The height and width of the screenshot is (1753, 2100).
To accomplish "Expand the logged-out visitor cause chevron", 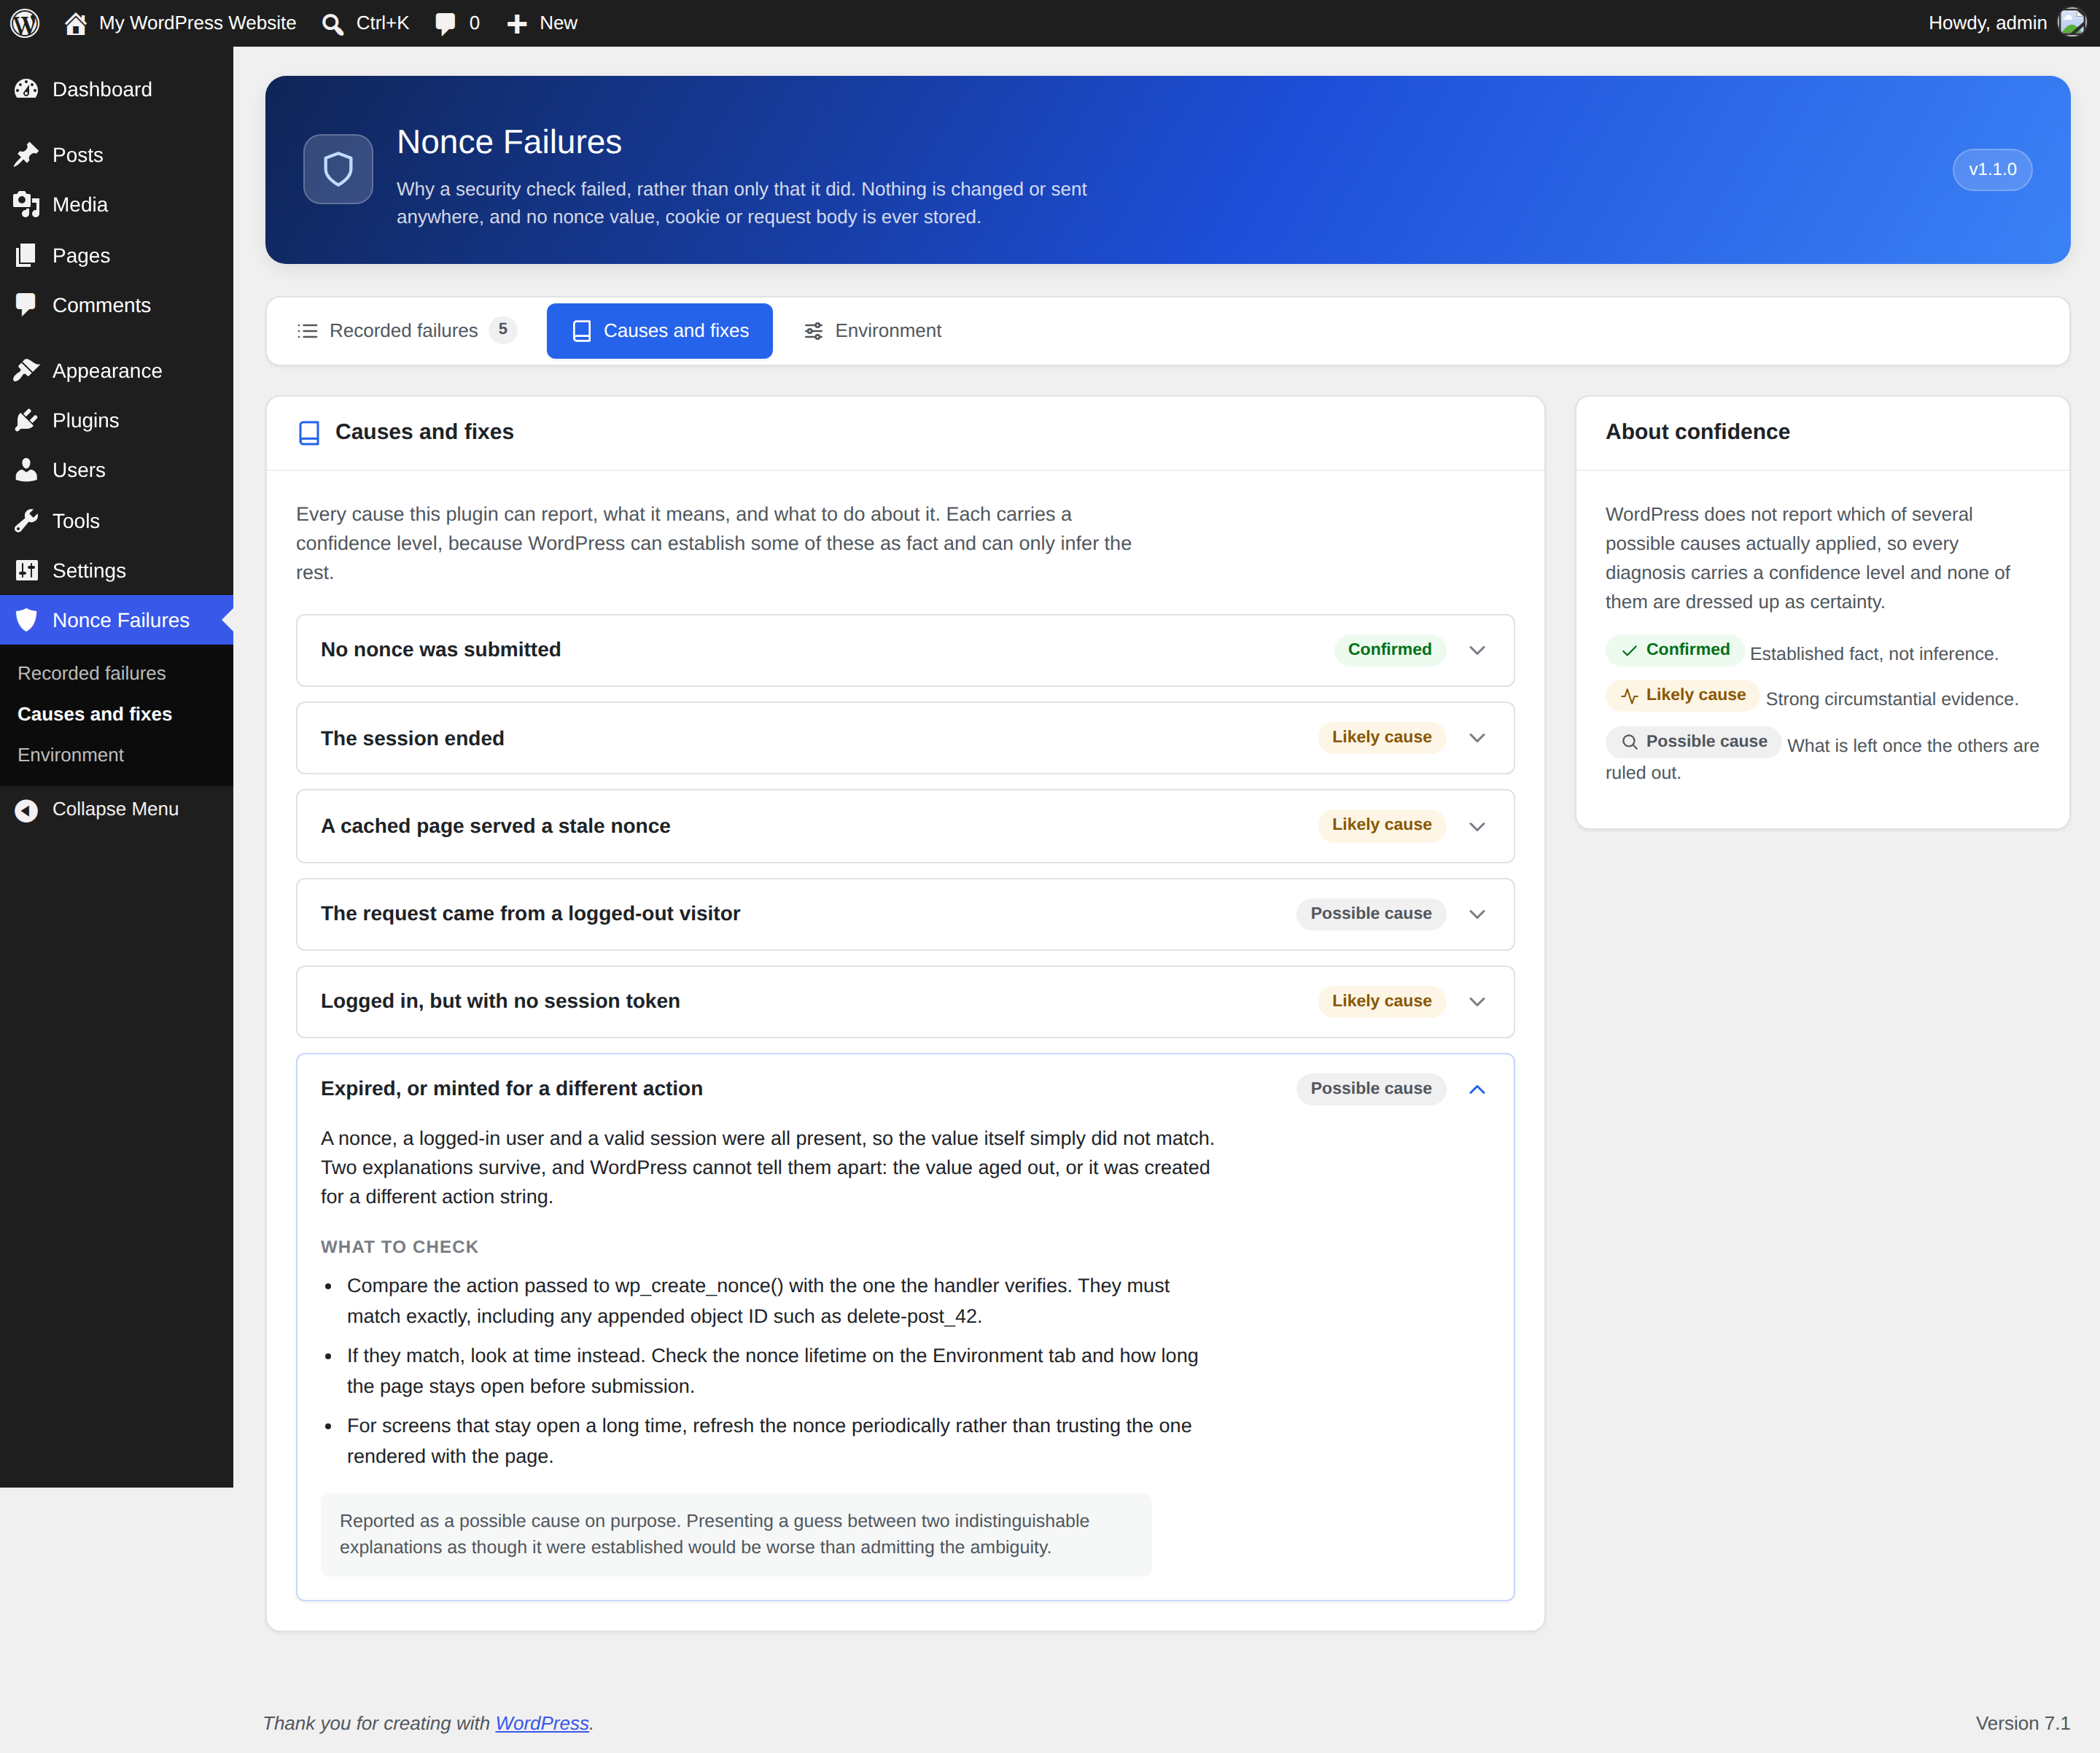I will (1477, 914).
